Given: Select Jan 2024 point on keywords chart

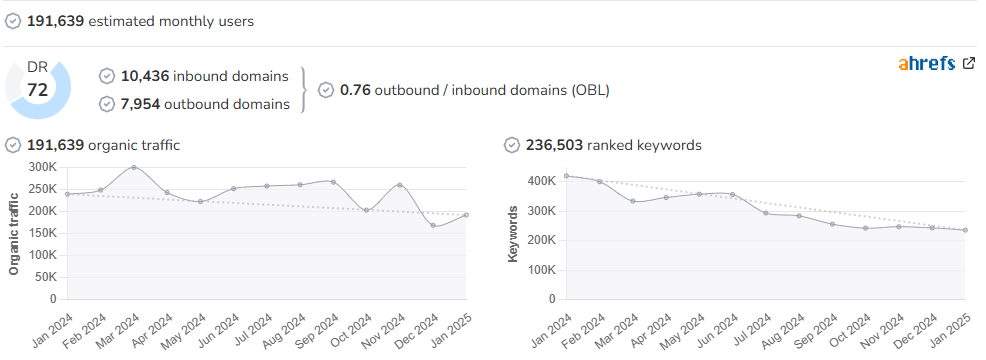Looking at the screenshot, I should point(567,176).
